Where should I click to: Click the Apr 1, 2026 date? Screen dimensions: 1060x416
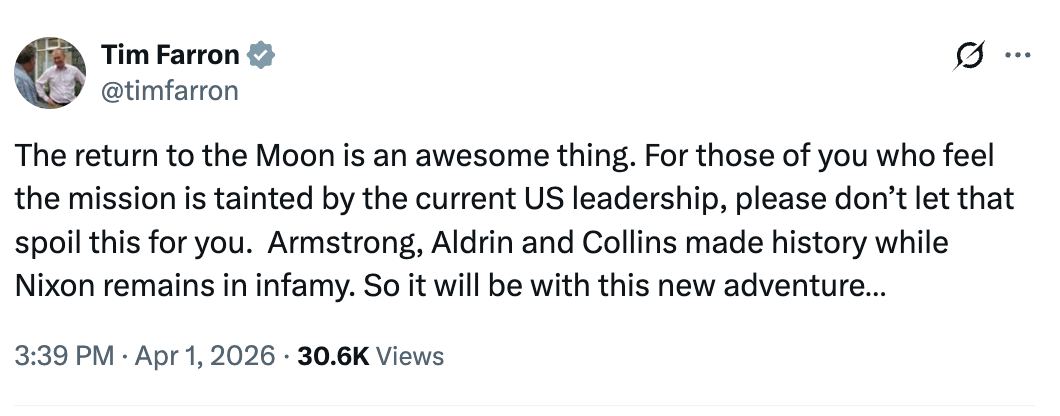coord(206,356)
